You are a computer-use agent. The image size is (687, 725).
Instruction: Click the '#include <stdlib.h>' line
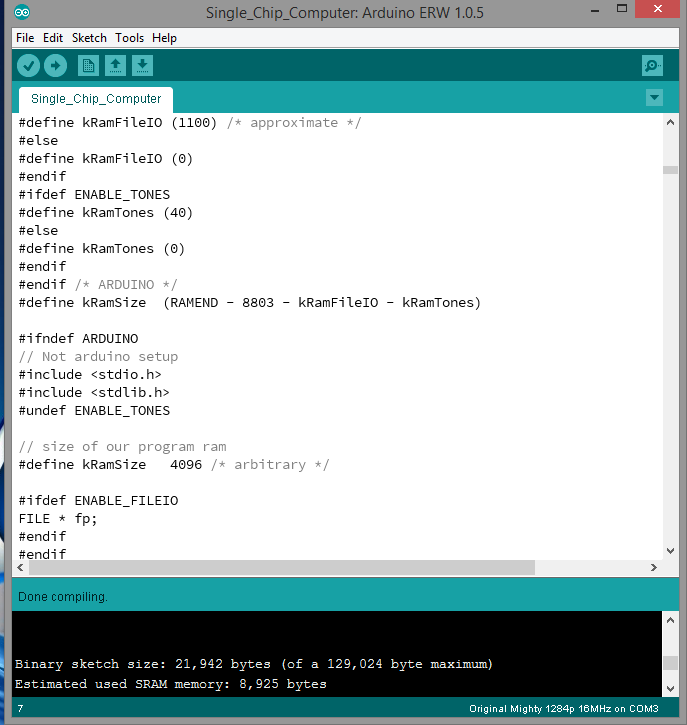[94, 393]
